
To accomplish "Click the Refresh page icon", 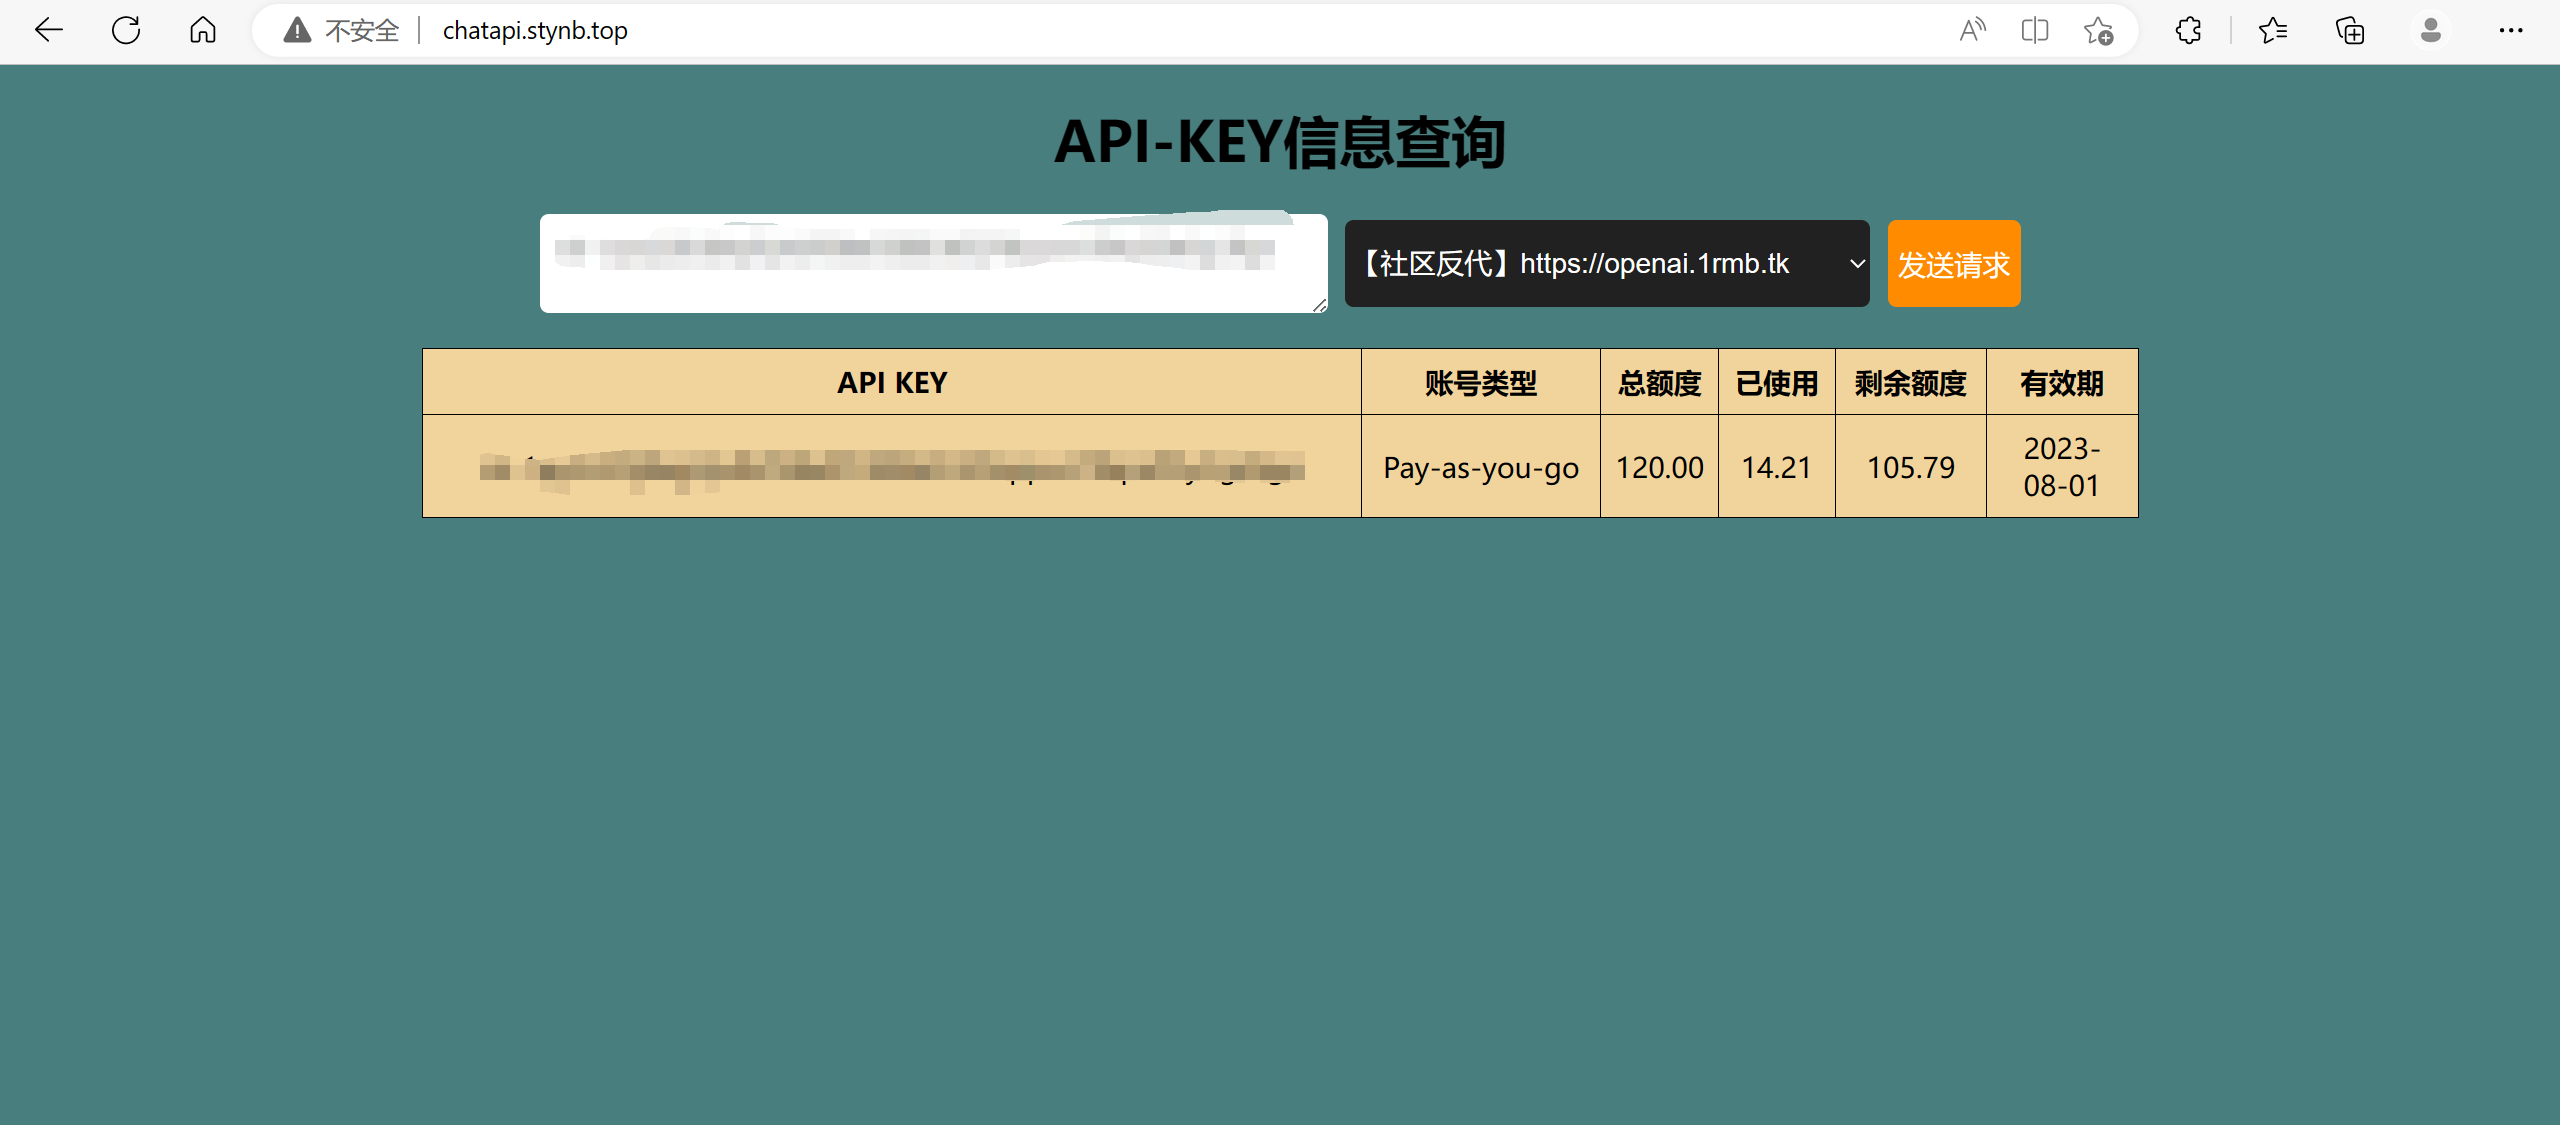I will pyautogui.click(x=126, y=30).
